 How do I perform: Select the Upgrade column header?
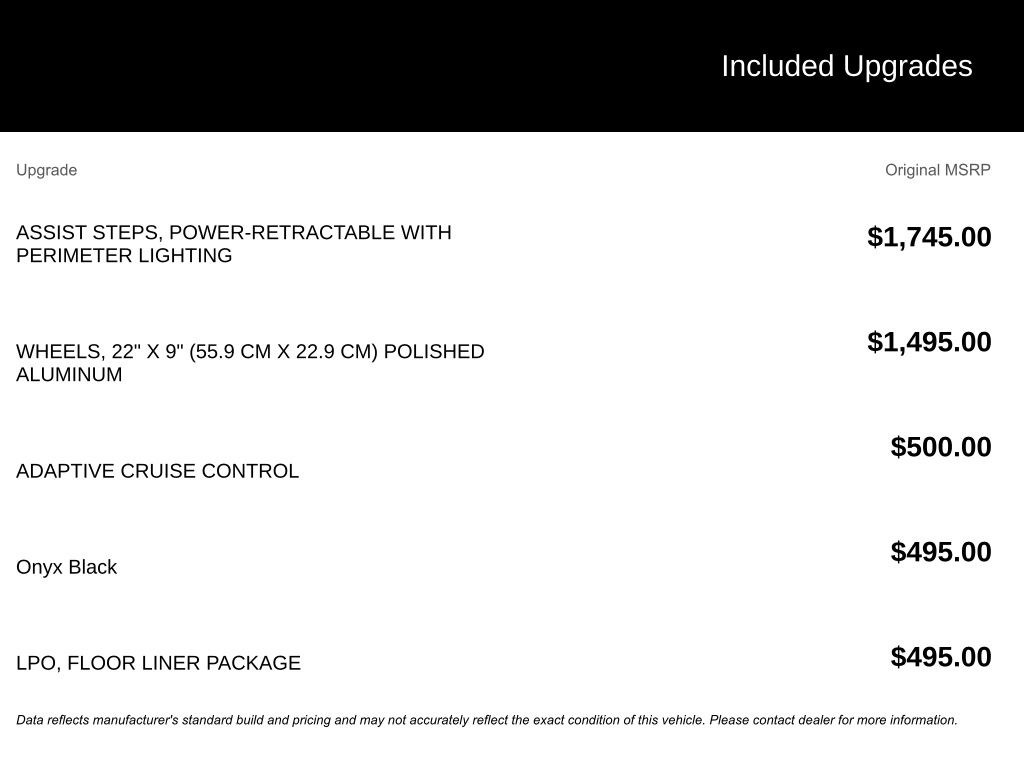[46, 170]
